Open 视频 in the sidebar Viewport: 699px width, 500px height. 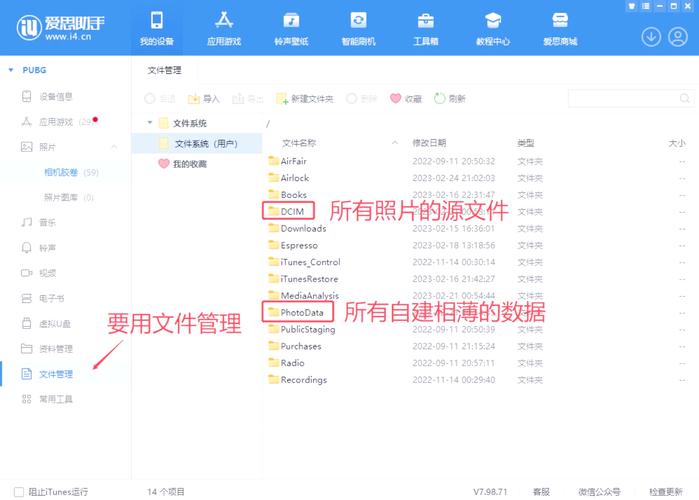pos(39,273)
